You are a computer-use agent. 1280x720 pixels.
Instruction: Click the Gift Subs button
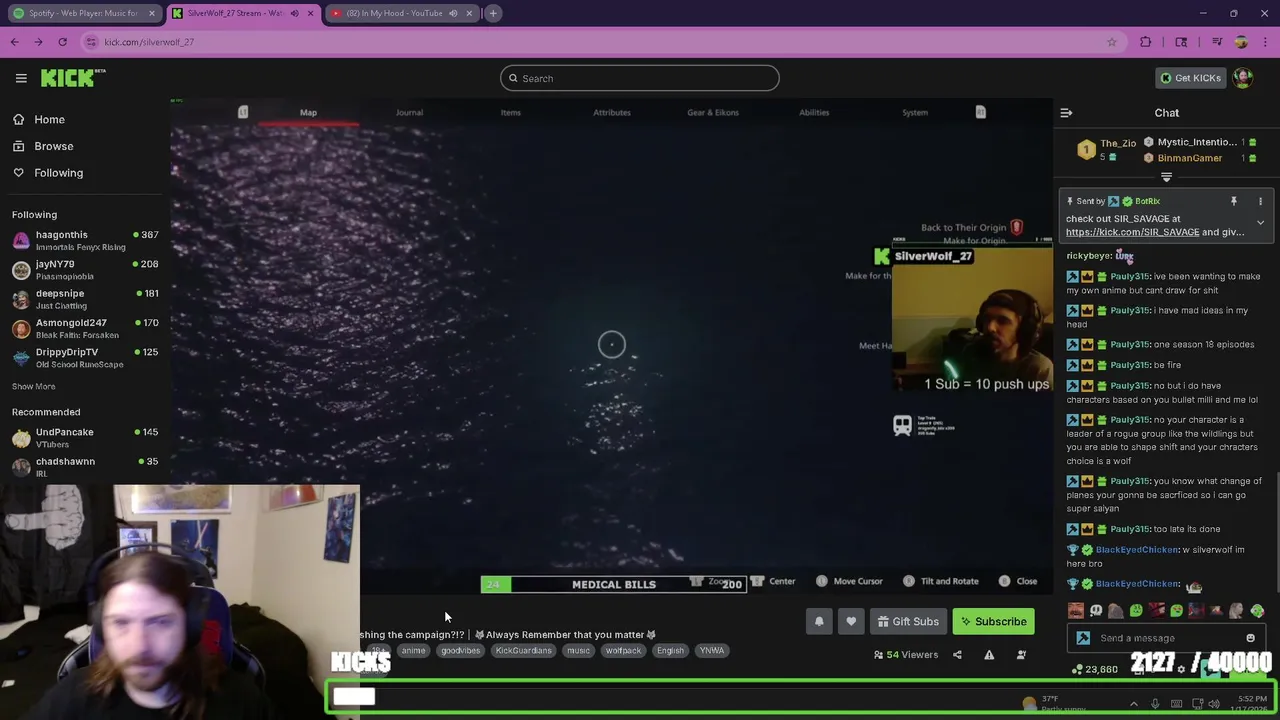(908, 621)
